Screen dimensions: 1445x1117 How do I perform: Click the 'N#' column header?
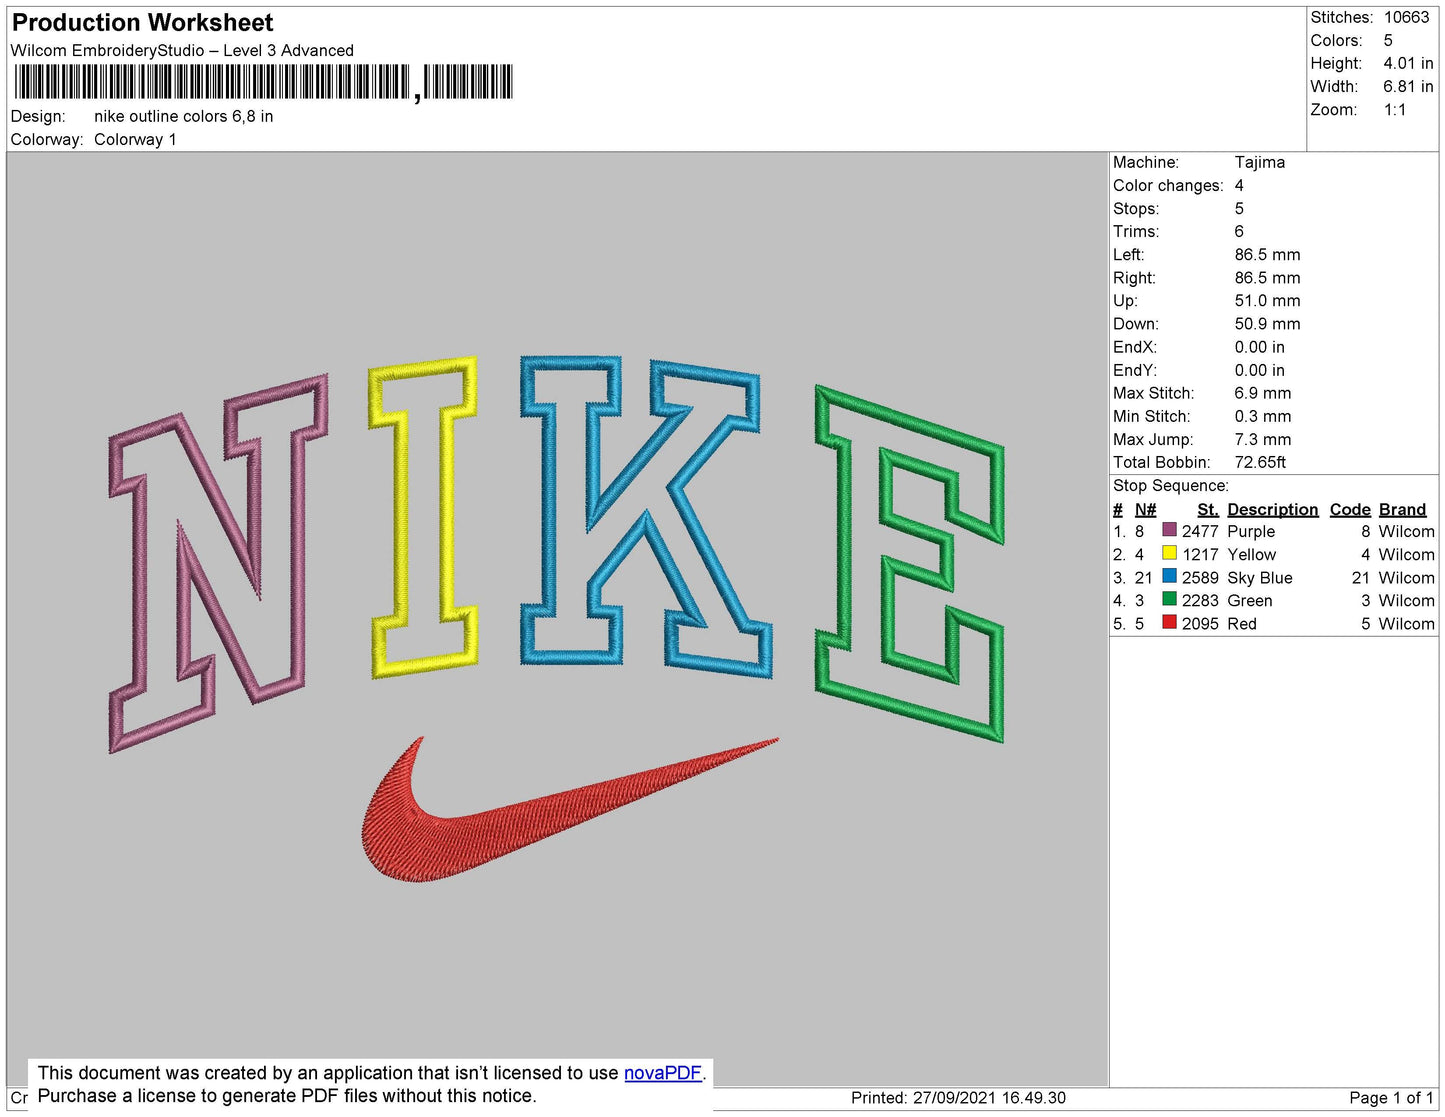click(x=1146, y=509)
